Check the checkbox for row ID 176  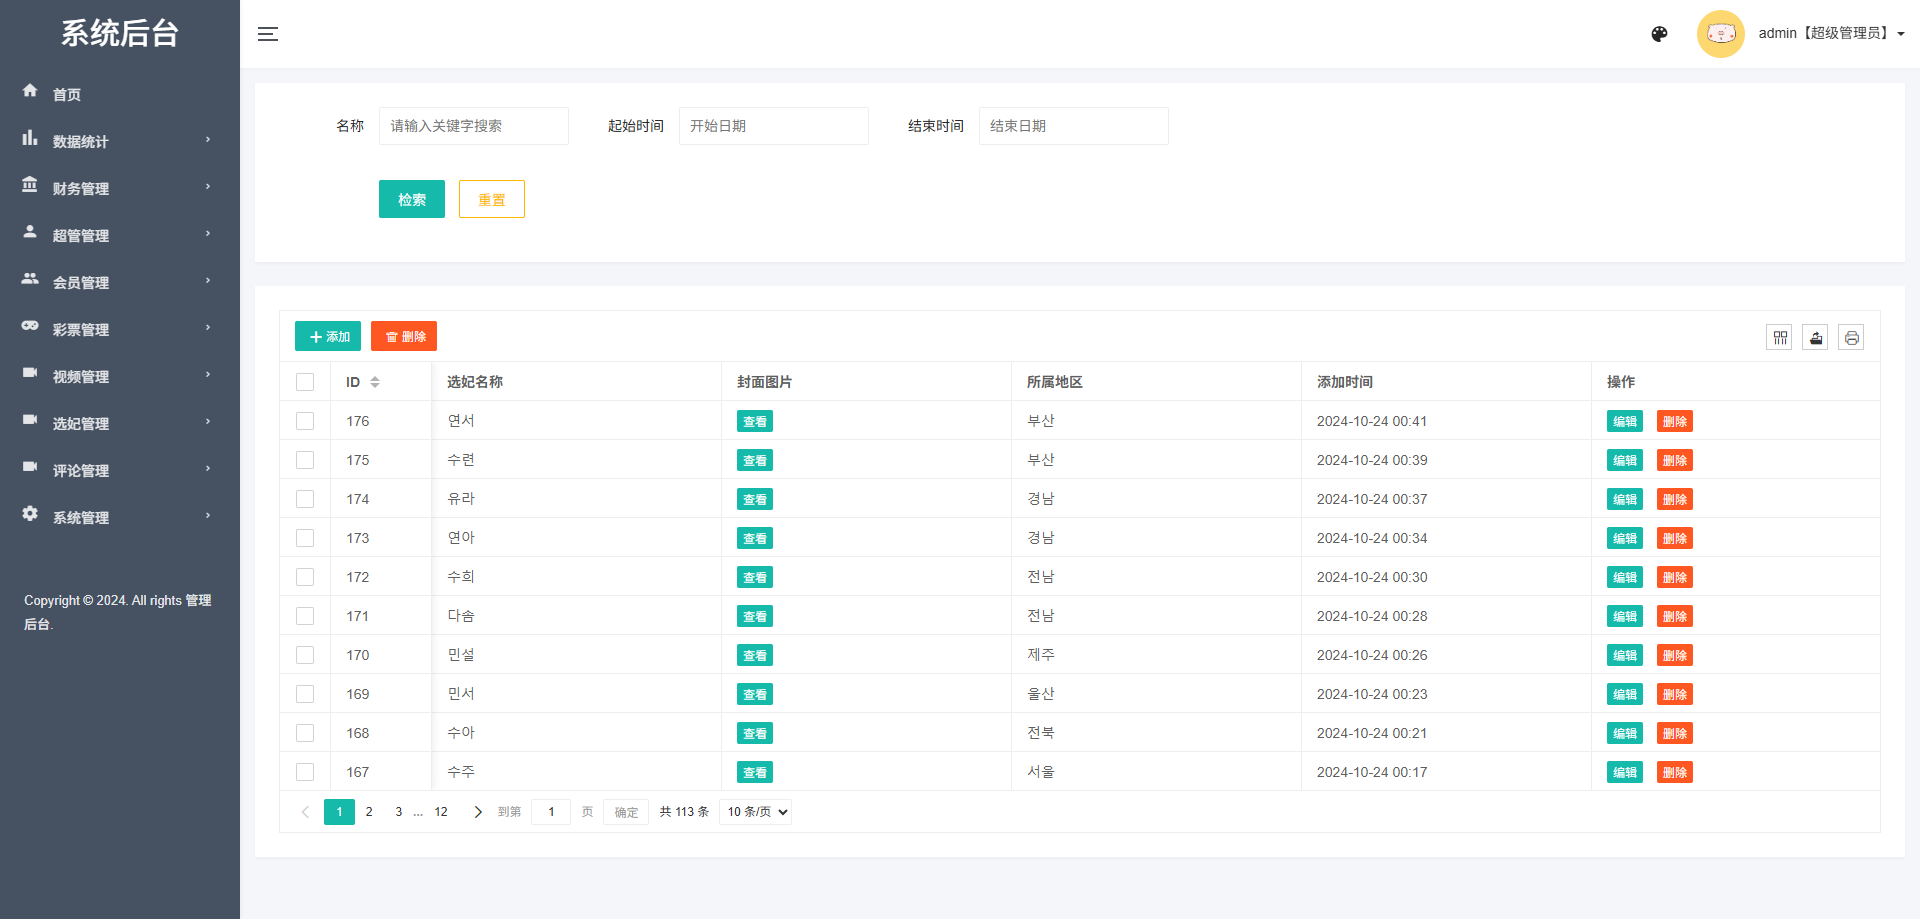tap(305, 421)
